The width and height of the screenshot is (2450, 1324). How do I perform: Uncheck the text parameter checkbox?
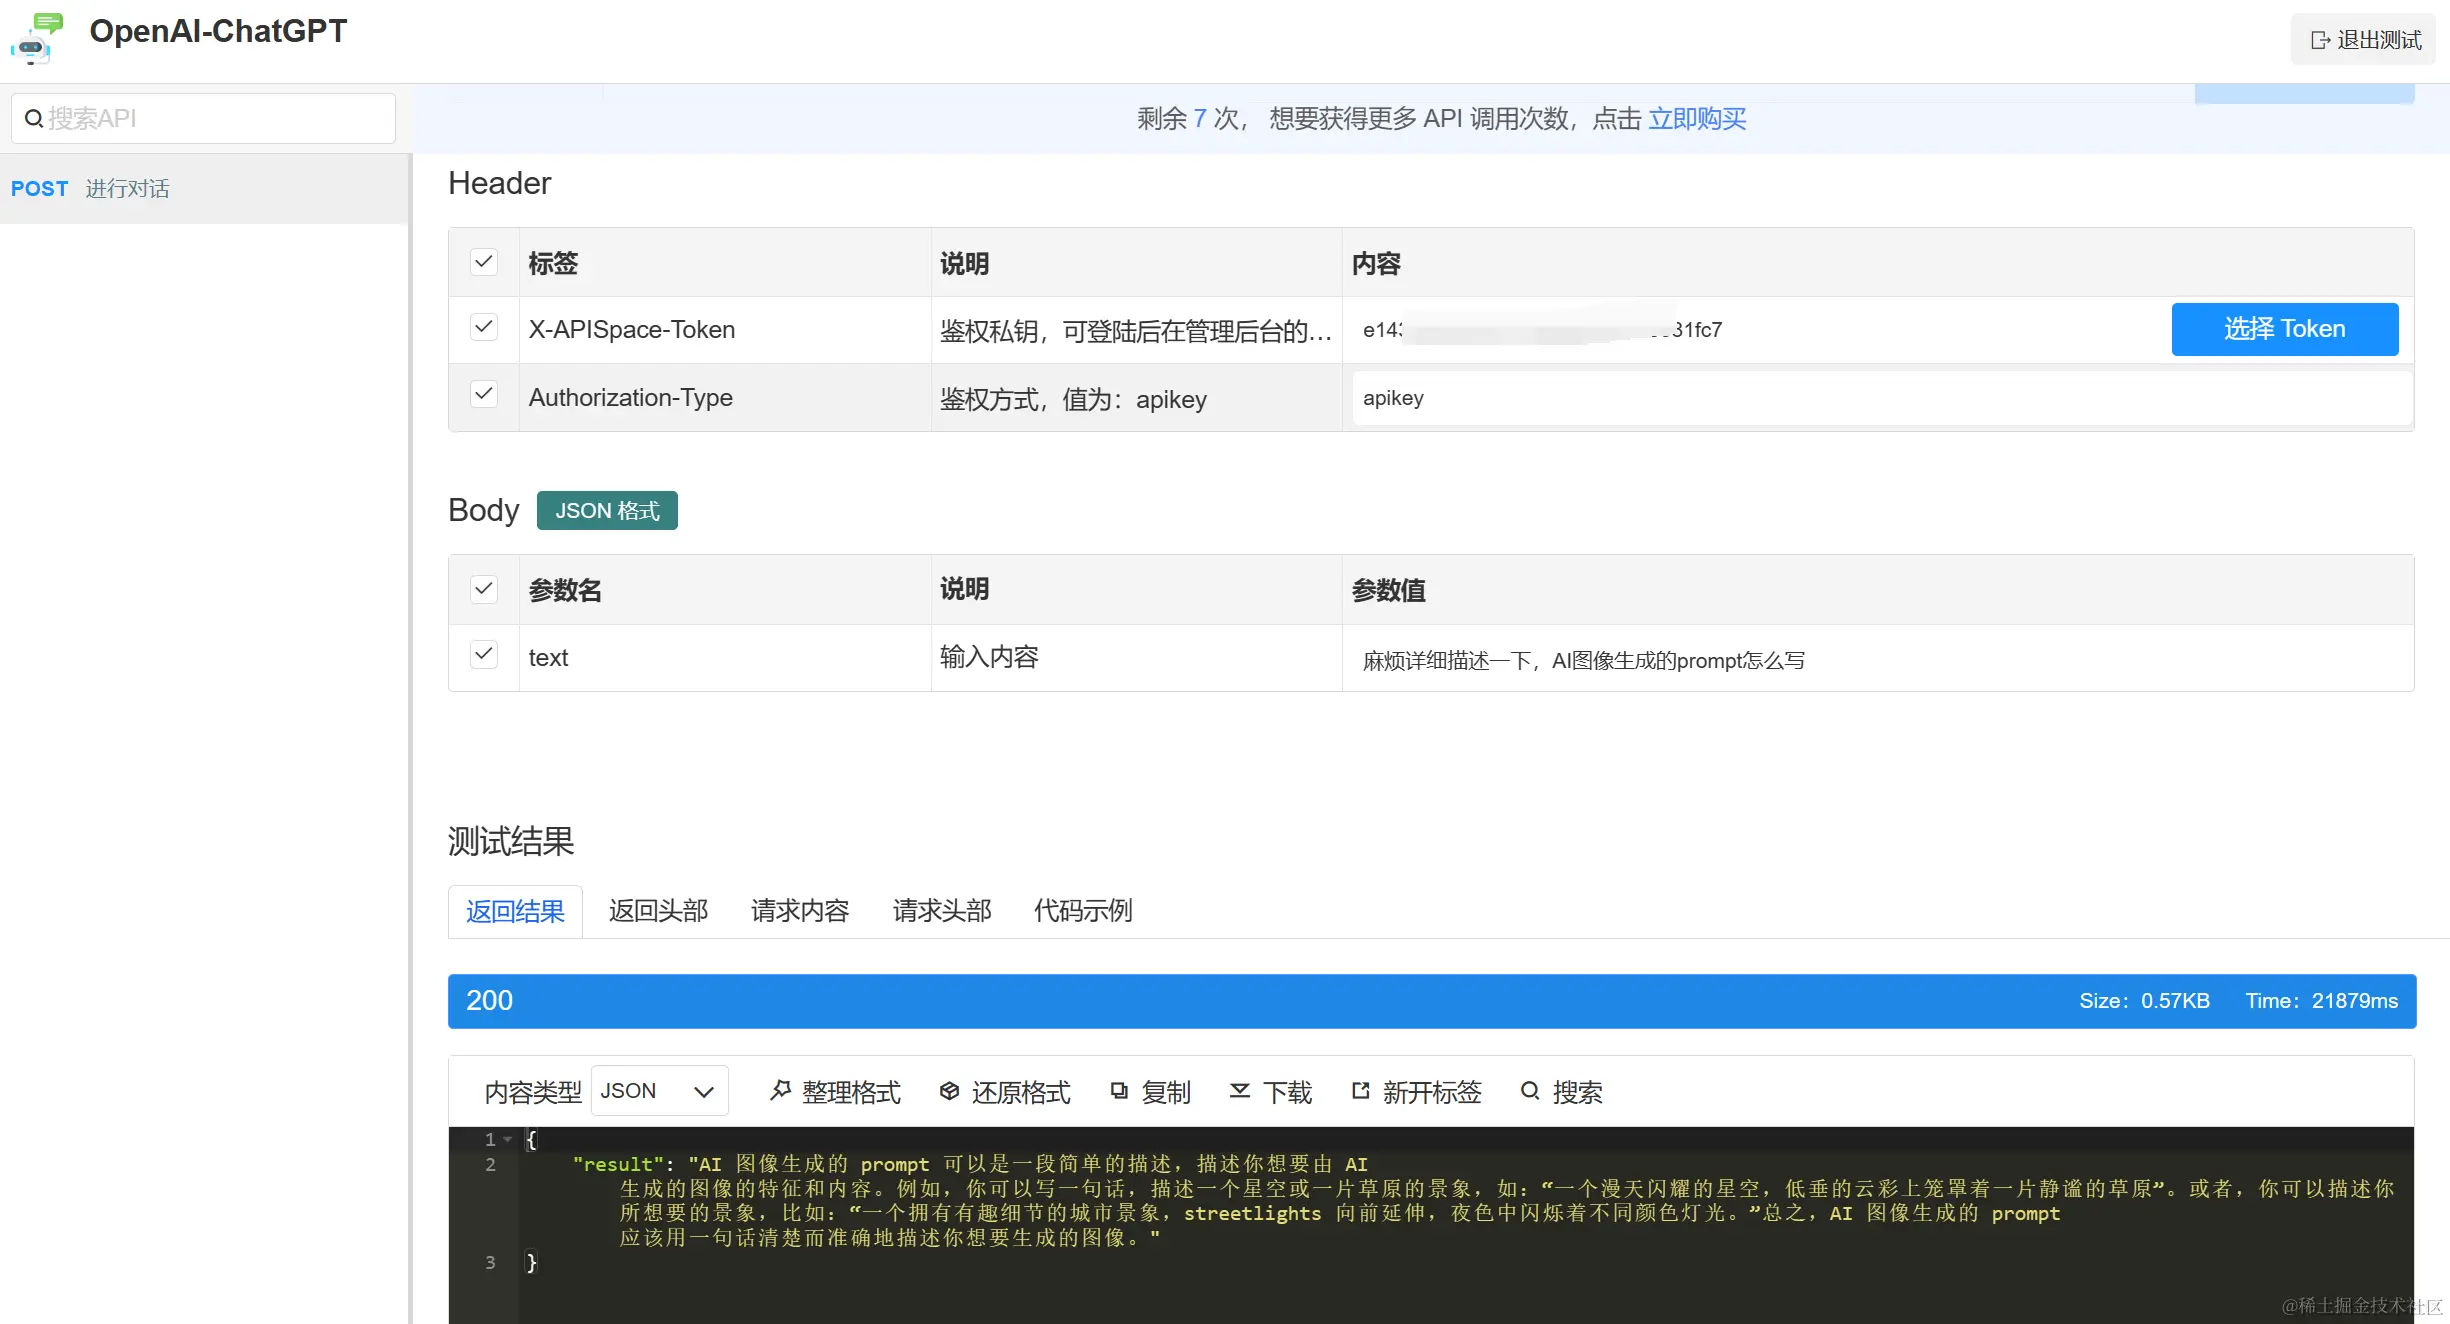(x=484, y=655)
